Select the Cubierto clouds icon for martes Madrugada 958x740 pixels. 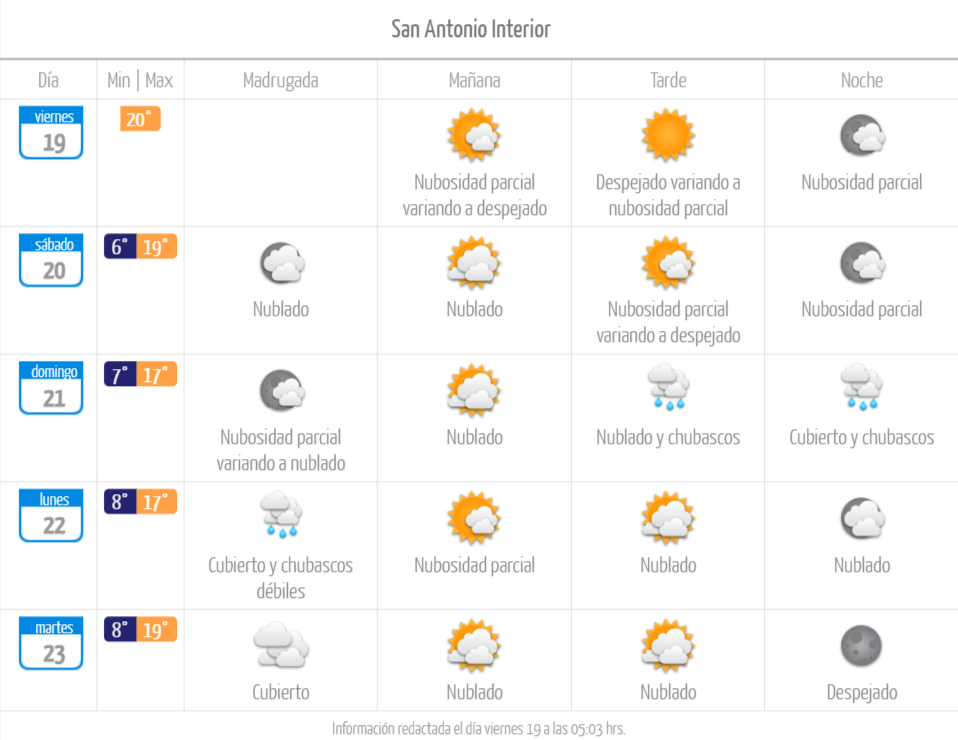pyautogui.click(x=280, y=644)
